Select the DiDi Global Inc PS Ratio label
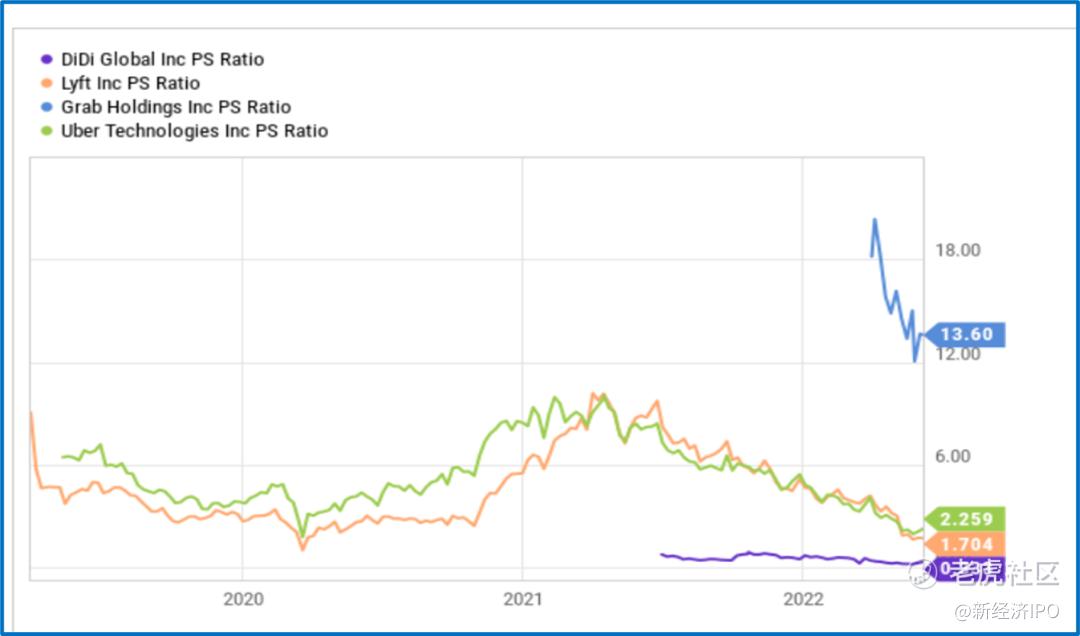Viewport: 1080px width, 636px height. [162, 60]
